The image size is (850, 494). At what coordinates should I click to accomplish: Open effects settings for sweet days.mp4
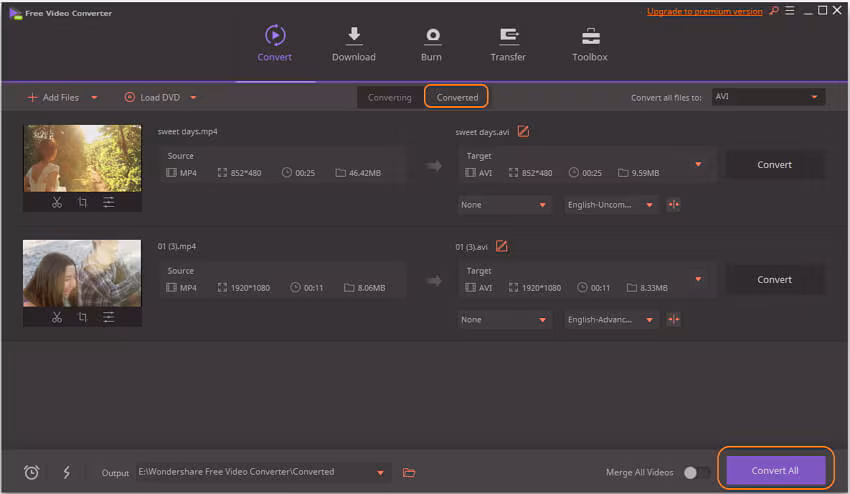pyautogui.click(x=108, y=202)
